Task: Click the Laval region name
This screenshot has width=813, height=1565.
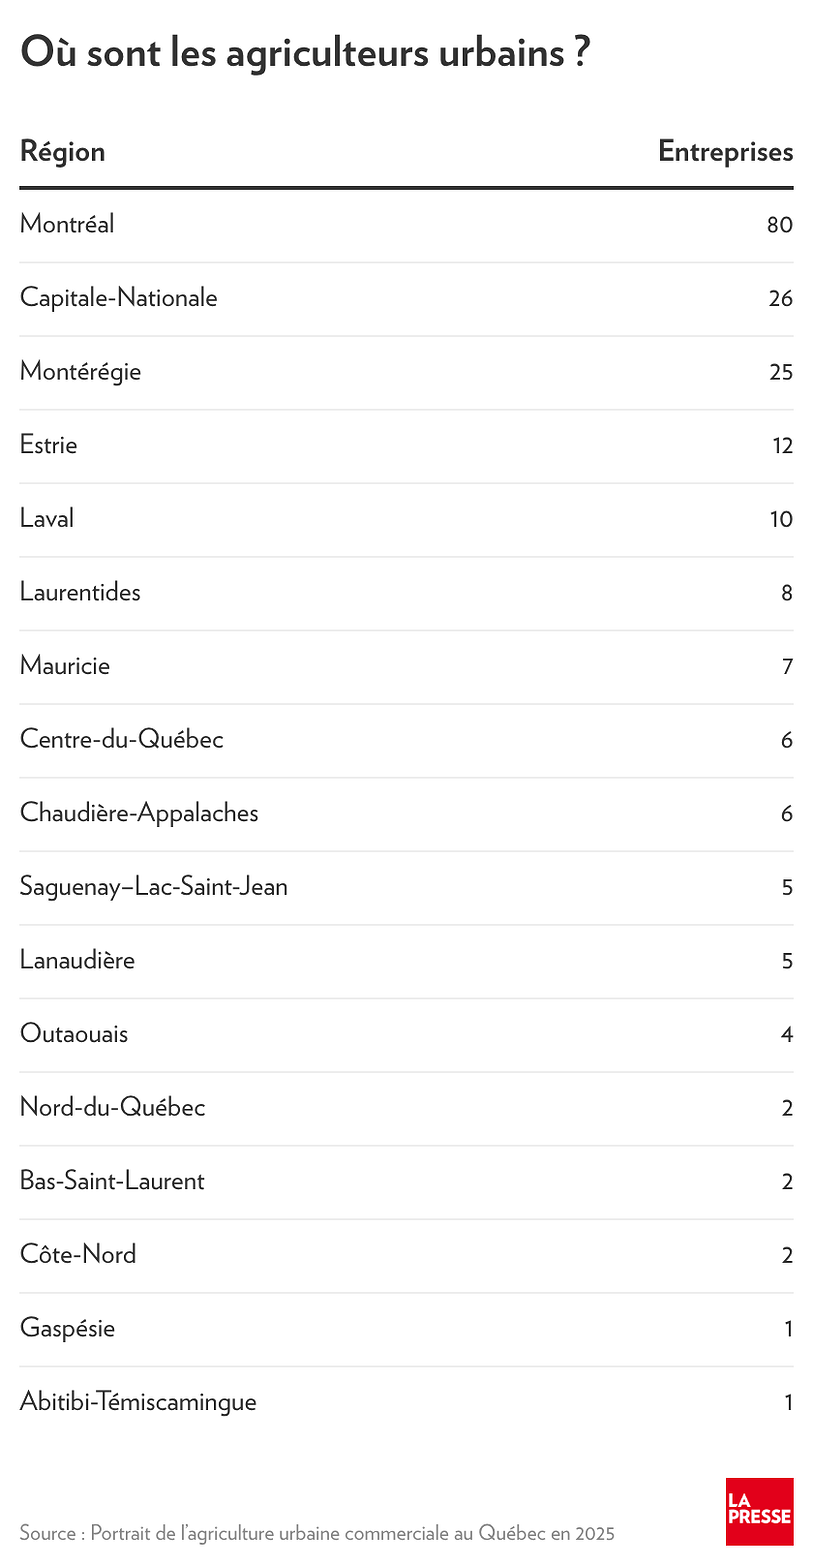Action: coord(47,519)
